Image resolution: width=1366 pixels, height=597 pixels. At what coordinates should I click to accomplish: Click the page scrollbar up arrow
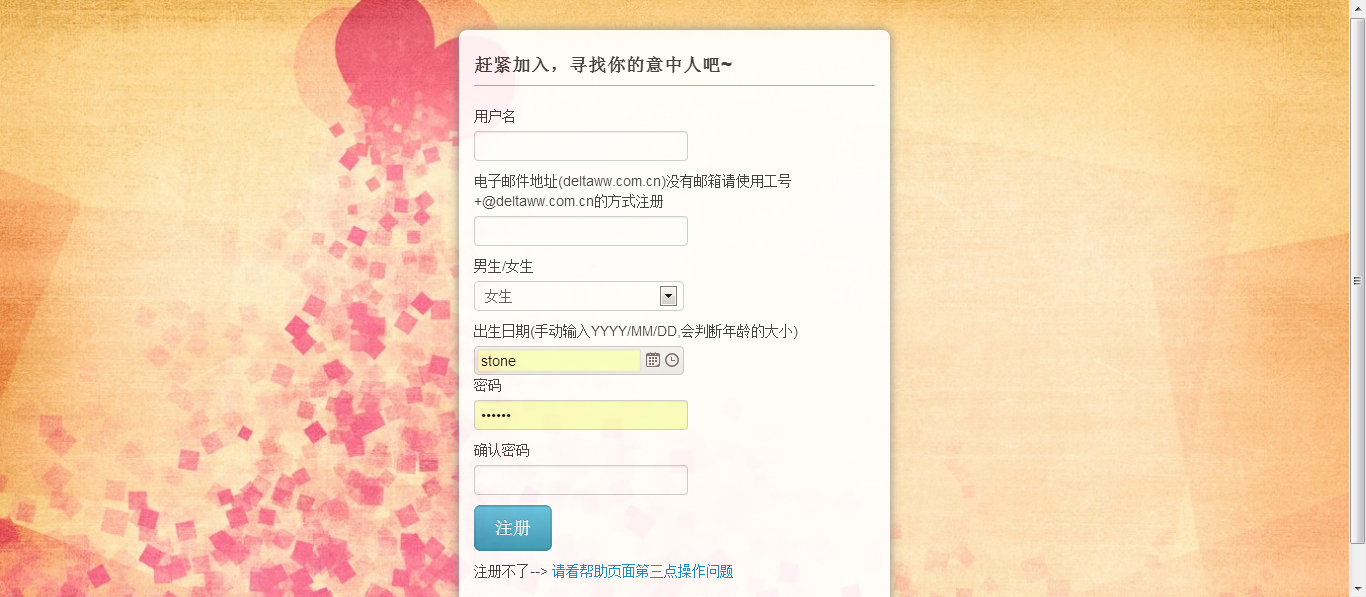pyautogui.click(x=1358, y=8)
